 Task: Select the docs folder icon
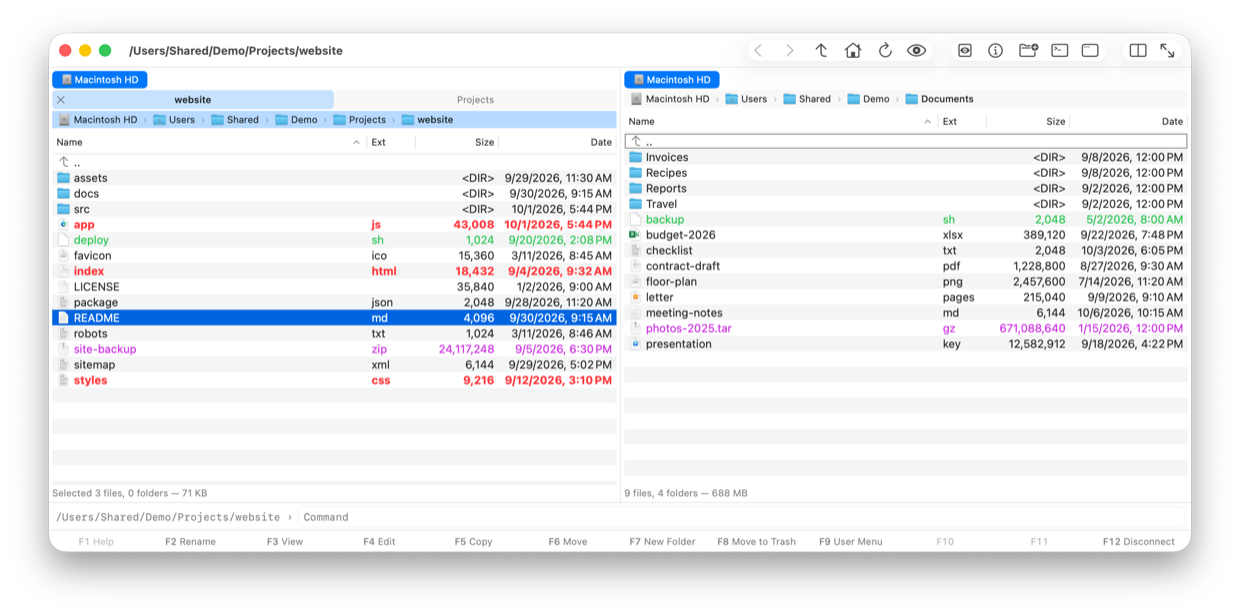pos(64,194)
